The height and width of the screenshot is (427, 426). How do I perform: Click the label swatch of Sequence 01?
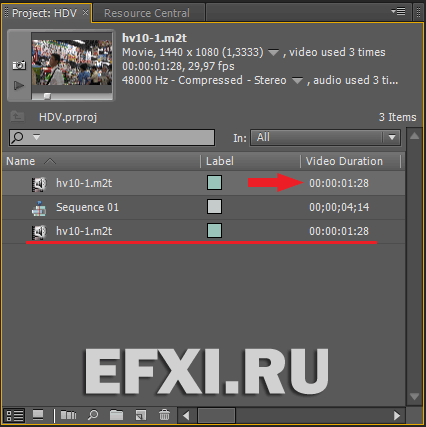point(214,207)
